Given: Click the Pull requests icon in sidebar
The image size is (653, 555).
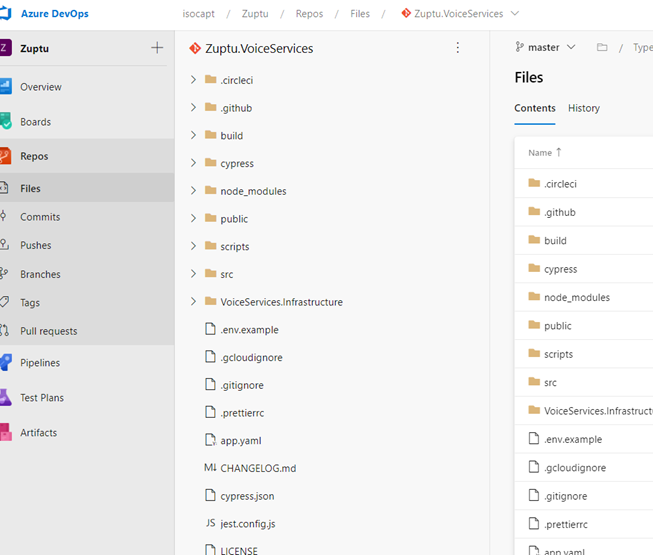Looking at the screenshot, I should pos(4,330).
